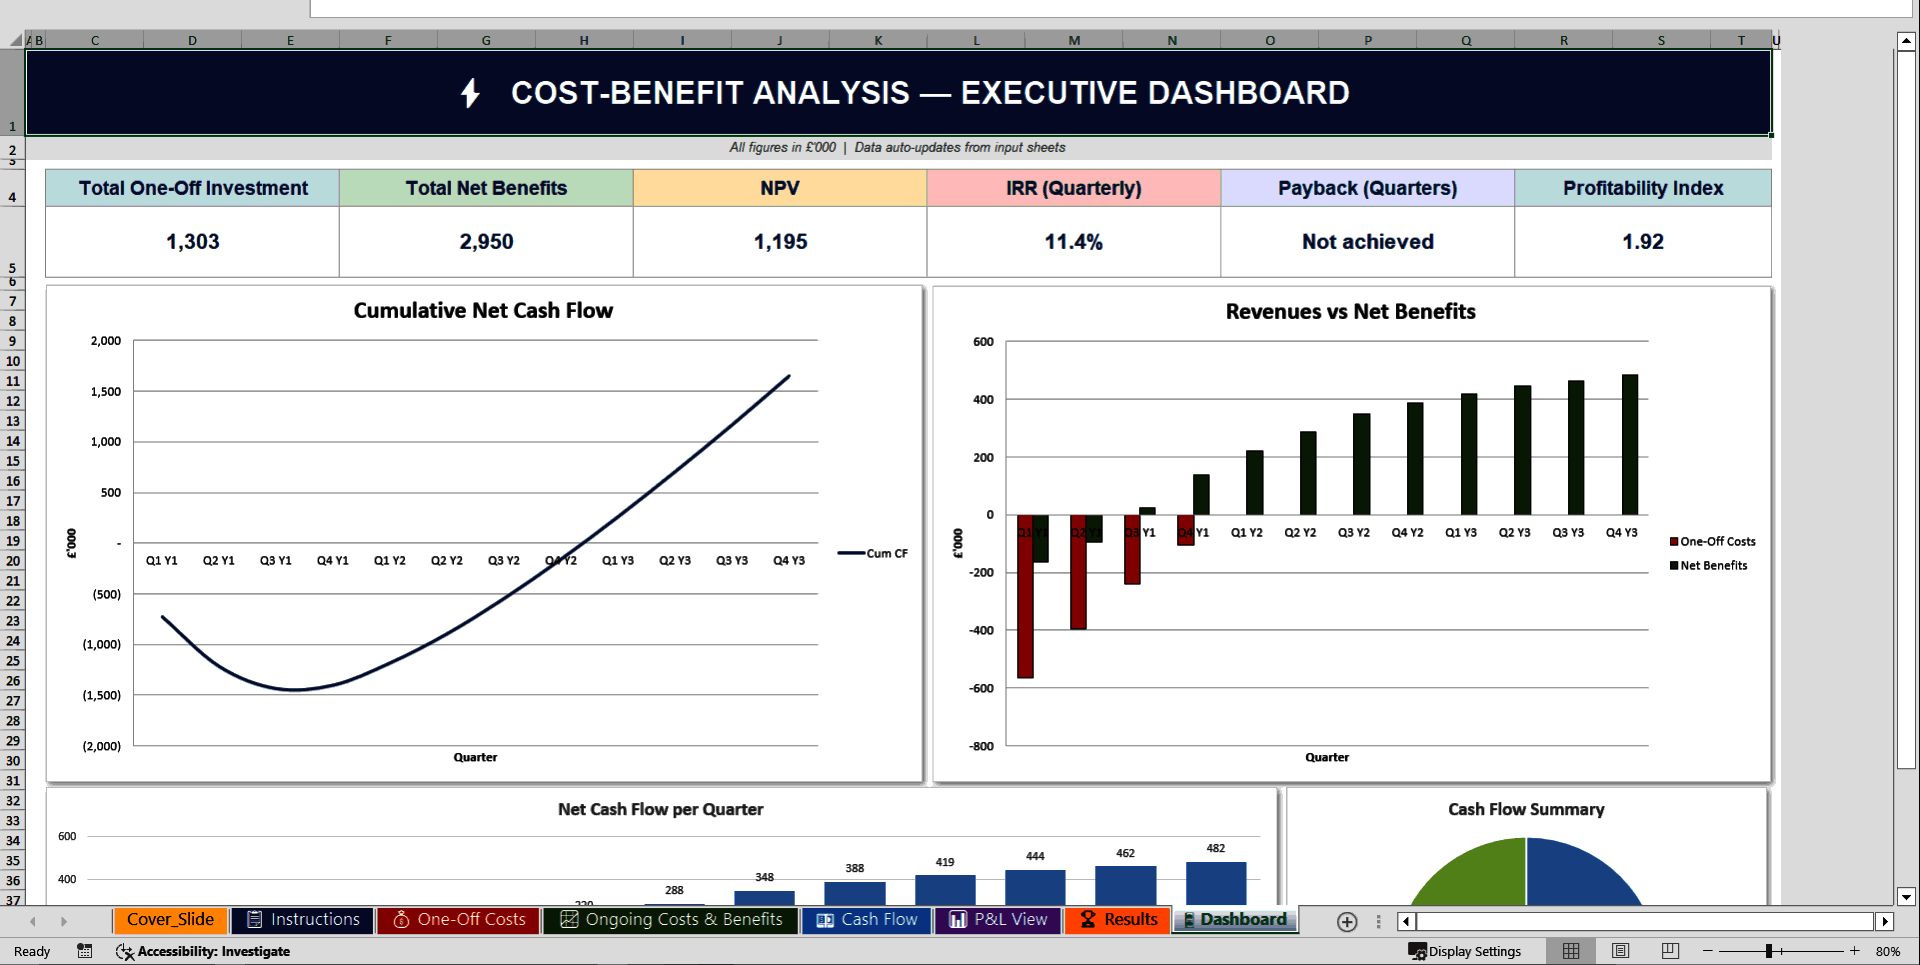The height and width of the screenshot is (965, 1920).
Task: Open the One-Off Costs sheet tab
Action: (459, 920)
